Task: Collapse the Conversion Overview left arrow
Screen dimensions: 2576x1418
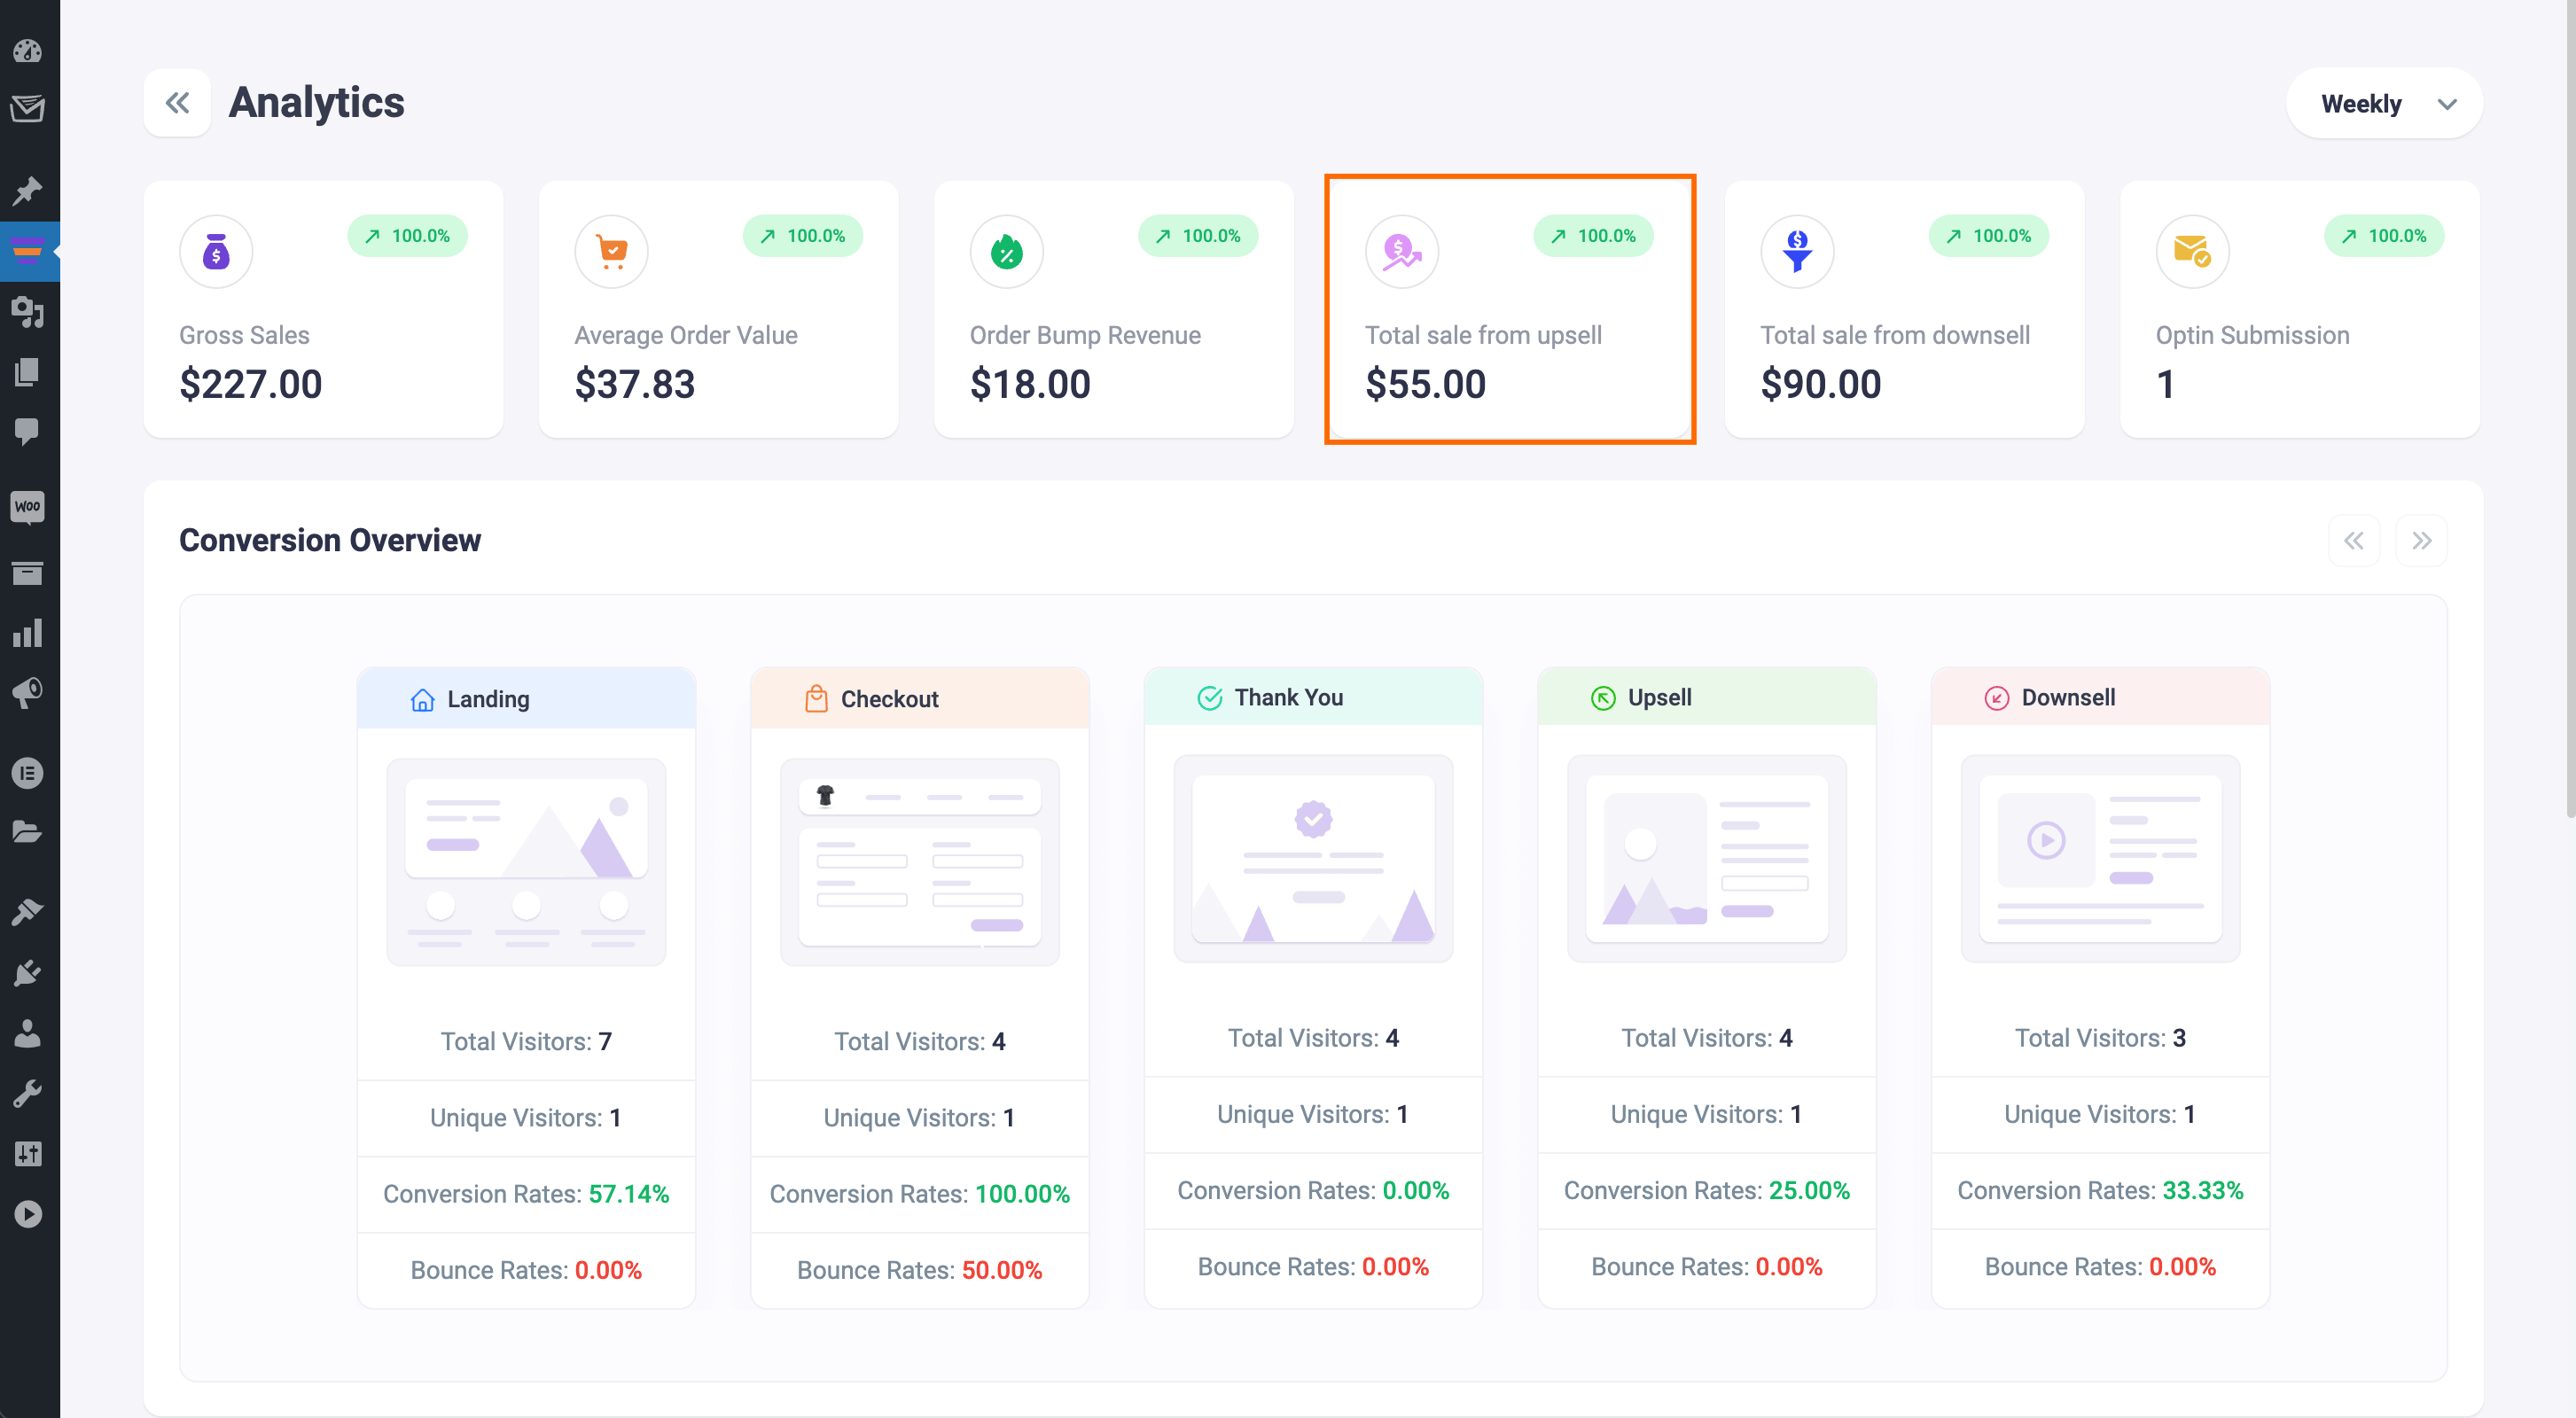Action: [x=2354, y=540]
